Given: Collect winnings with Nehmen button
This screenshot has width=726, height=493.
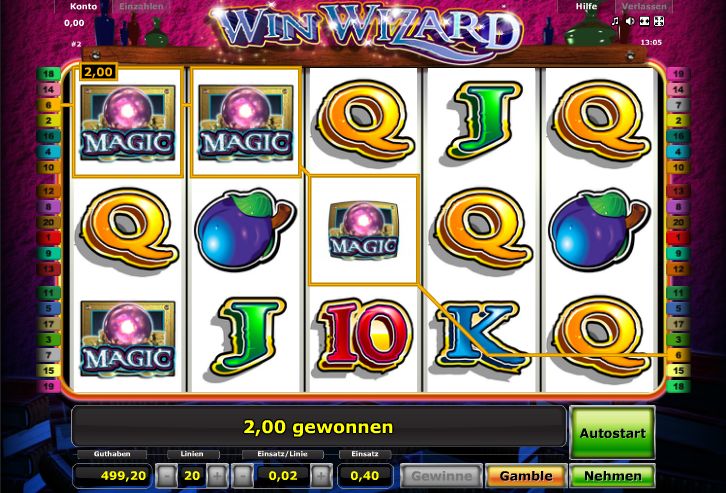Looking at the screenshot, I should [x=613, y=476].
